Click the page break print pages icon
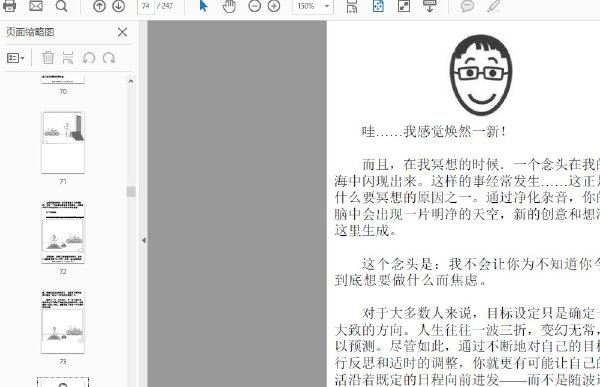The height and width of the screenshot is (387, 600). 68,58
